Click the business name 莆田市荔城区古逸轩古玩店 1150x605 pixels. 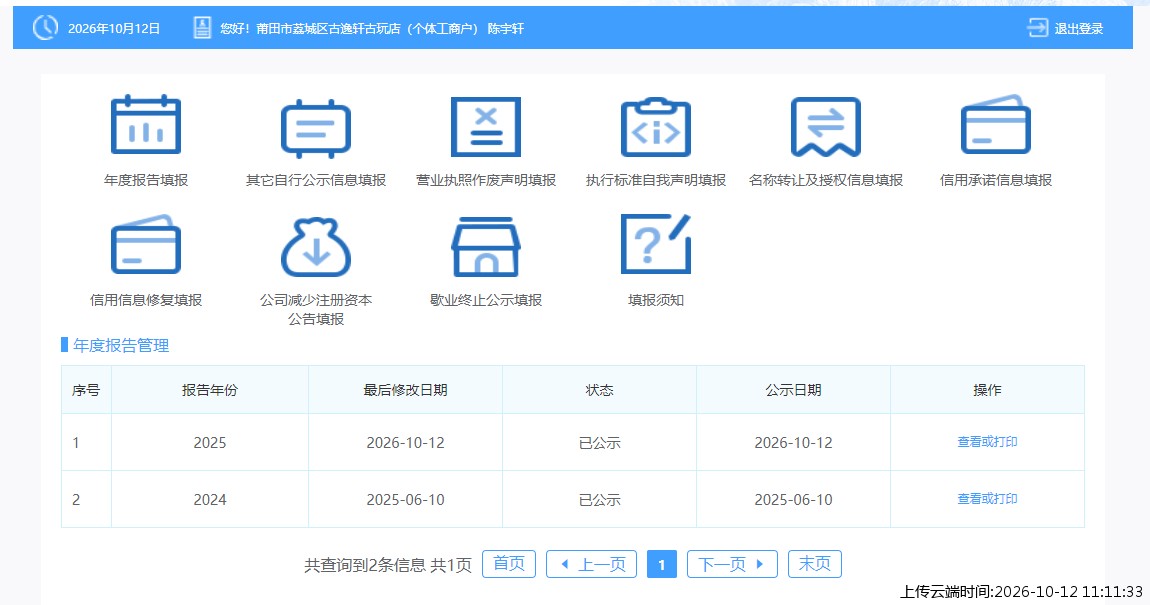329,29
